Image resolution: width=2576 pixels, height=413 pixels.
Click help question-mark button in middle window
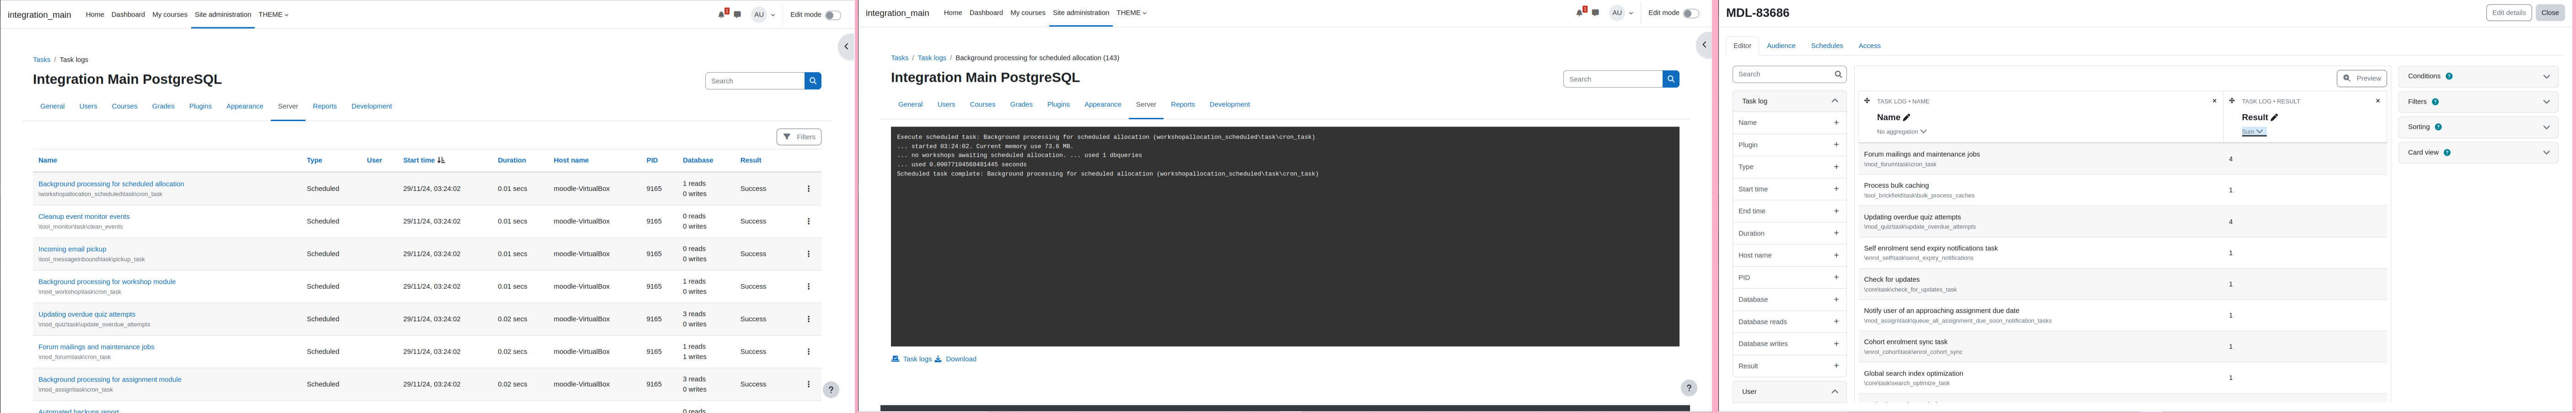point(1689,388)
